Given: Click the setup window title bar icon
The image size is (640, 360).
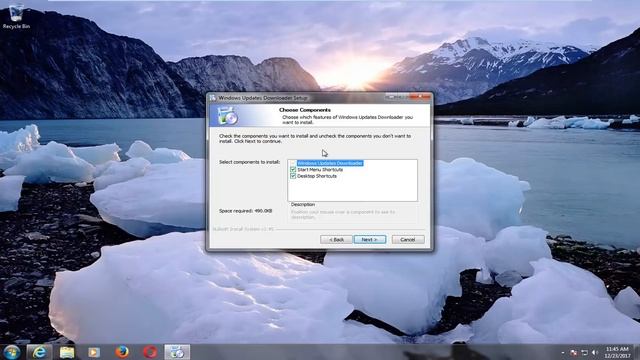Looking at the screenshot, I should pos(213,98).
